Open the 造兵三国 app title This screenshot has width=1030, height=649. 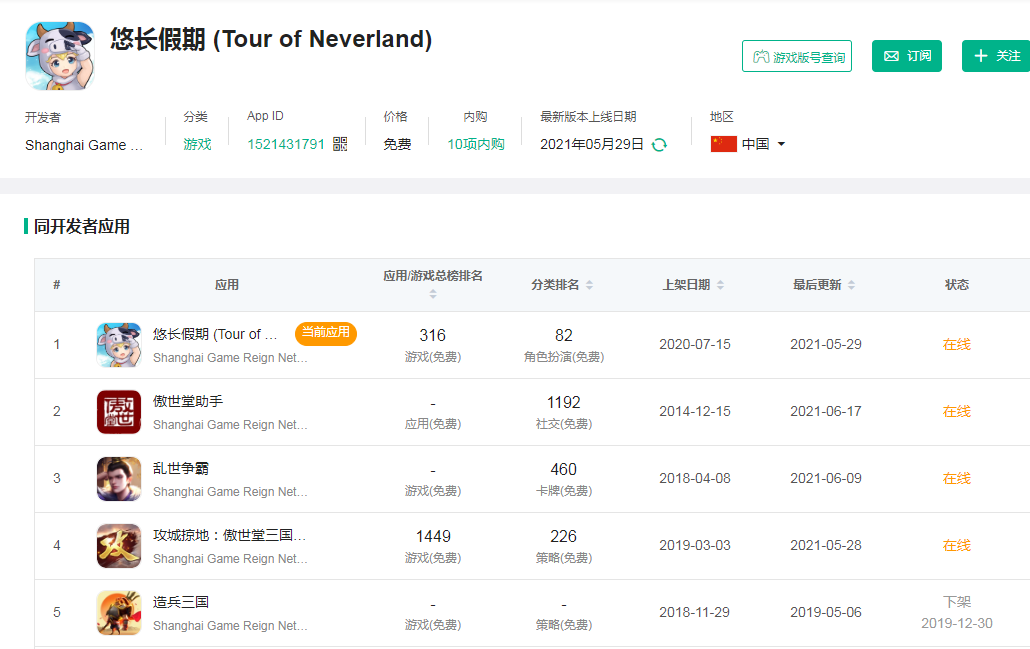pyautogui.click(x=181, y=602)
